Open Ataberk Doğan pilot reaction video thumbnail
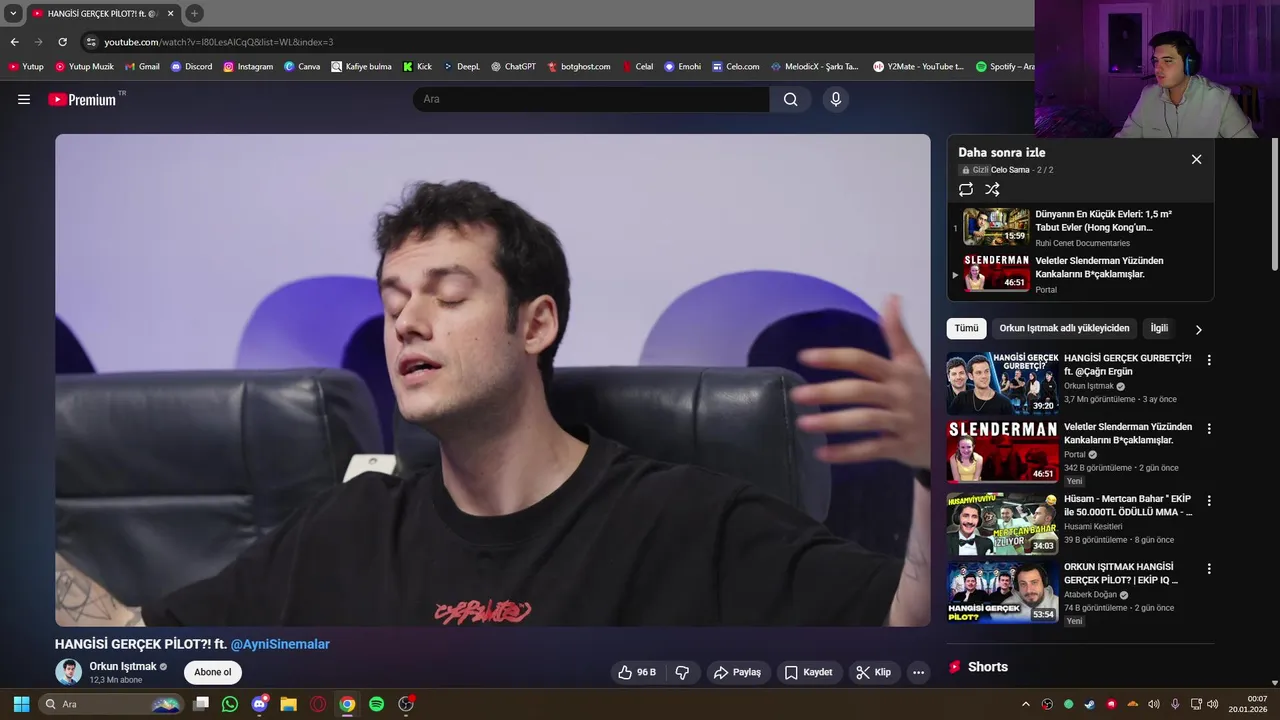This screenshot has height=720, width=1280. (x=1002, y=593)
